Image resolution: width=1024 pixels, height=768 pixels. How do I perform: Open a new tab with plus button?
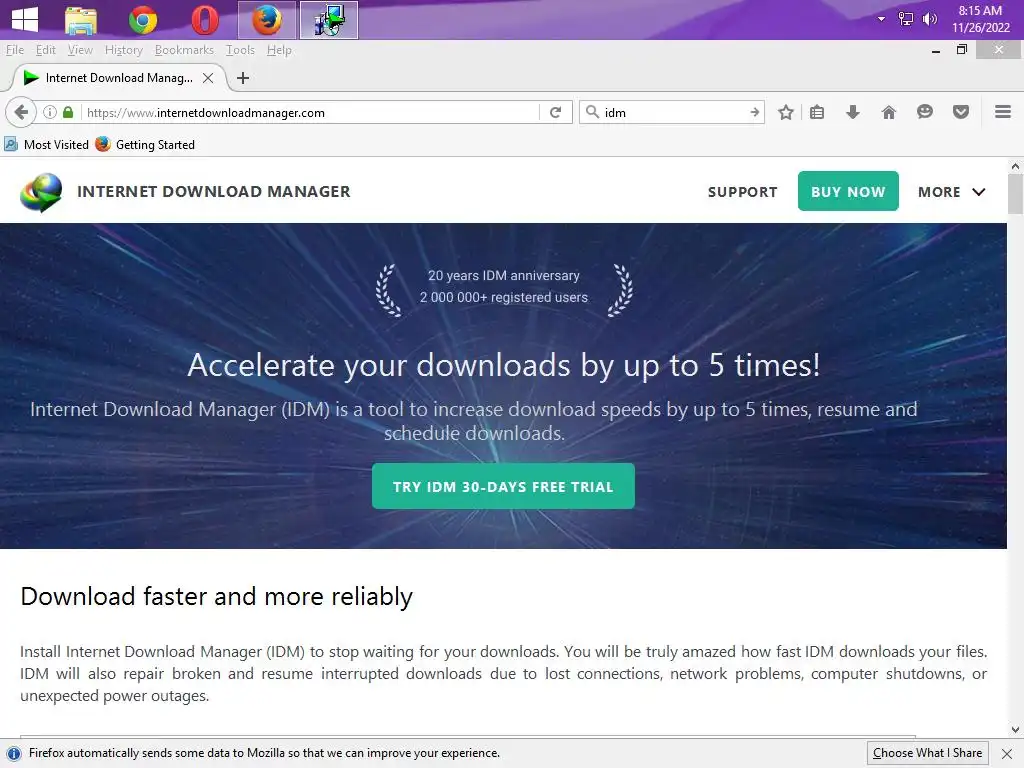(243, 78)
